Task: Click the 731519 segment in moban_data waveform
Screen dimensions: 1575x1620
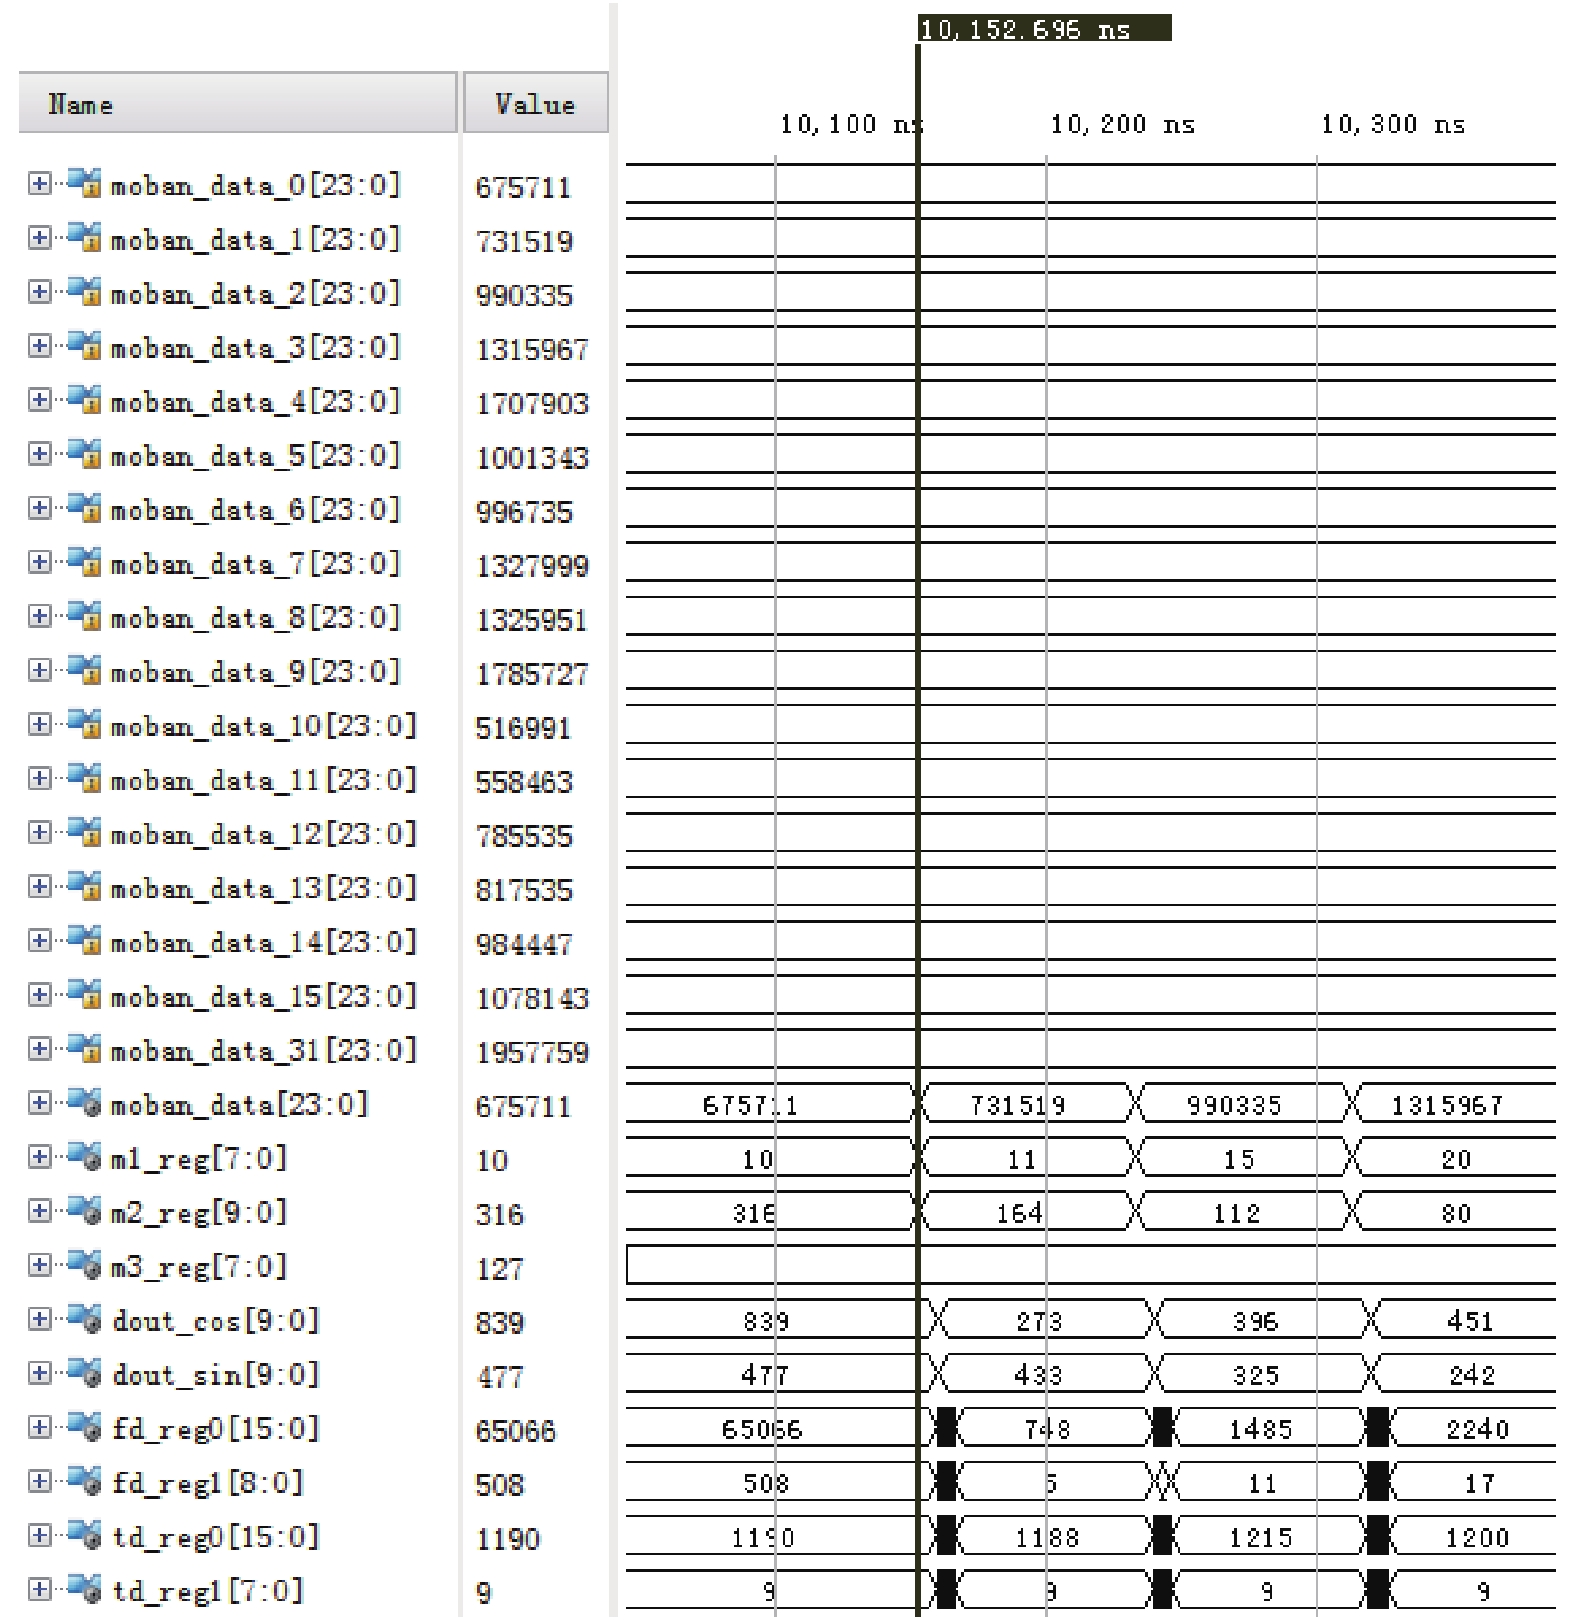Action: coord(1018,1105)
